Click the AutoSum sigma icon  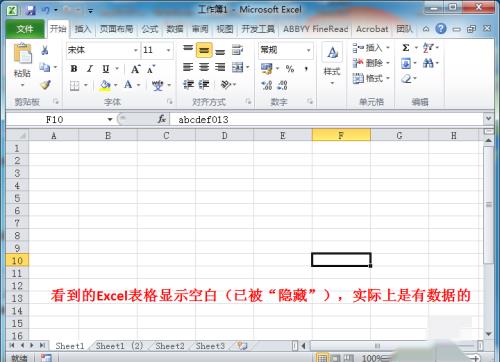406,48
